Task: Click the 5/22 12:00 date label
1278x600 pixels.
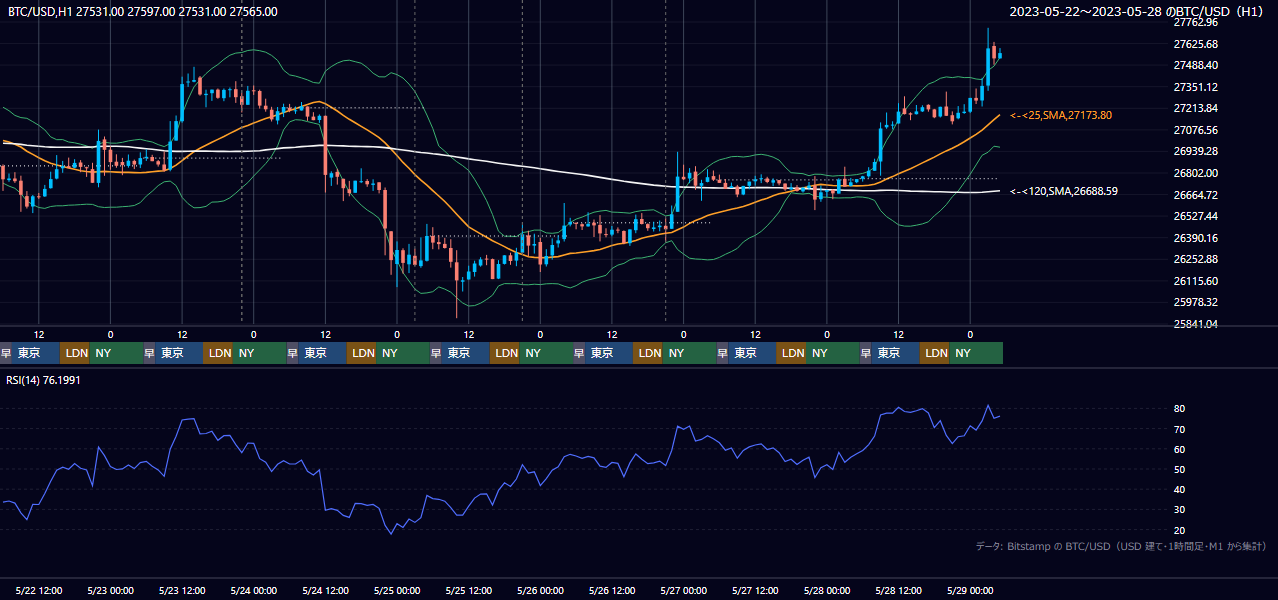Action: [x=40, y=590]
